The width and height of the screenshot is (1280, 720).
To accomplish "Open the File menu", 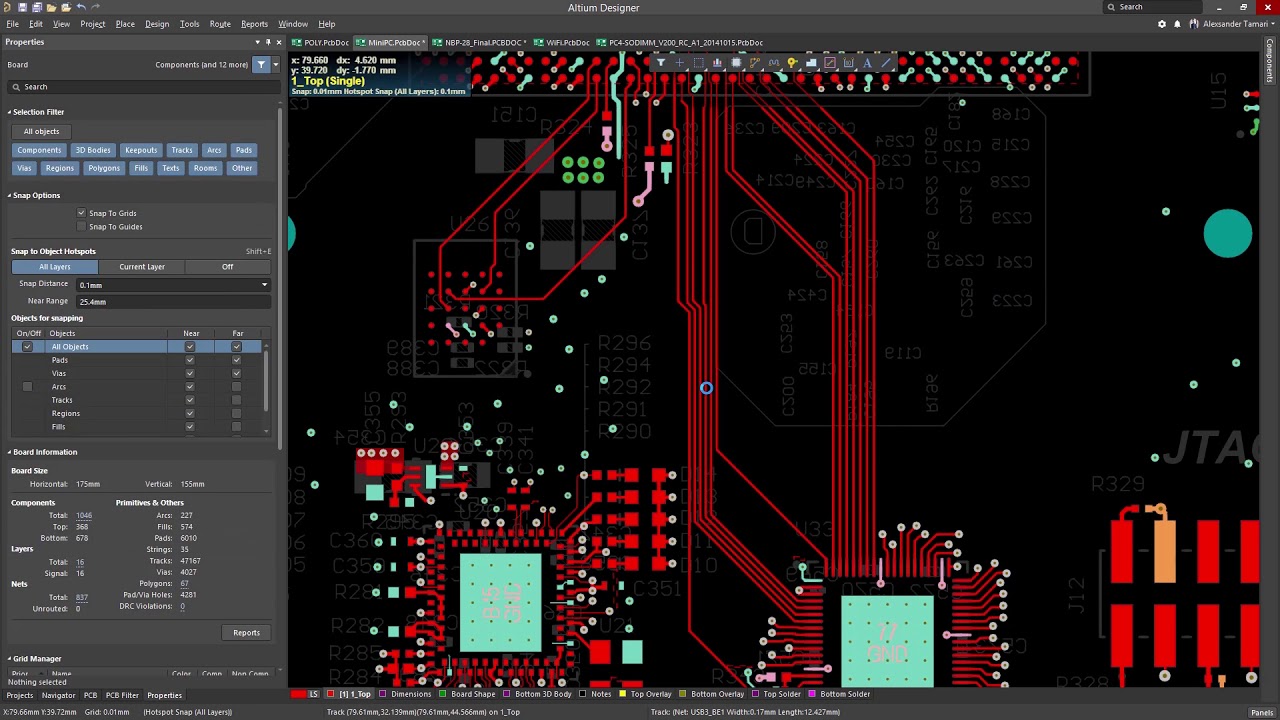I will tap(11, 24).
